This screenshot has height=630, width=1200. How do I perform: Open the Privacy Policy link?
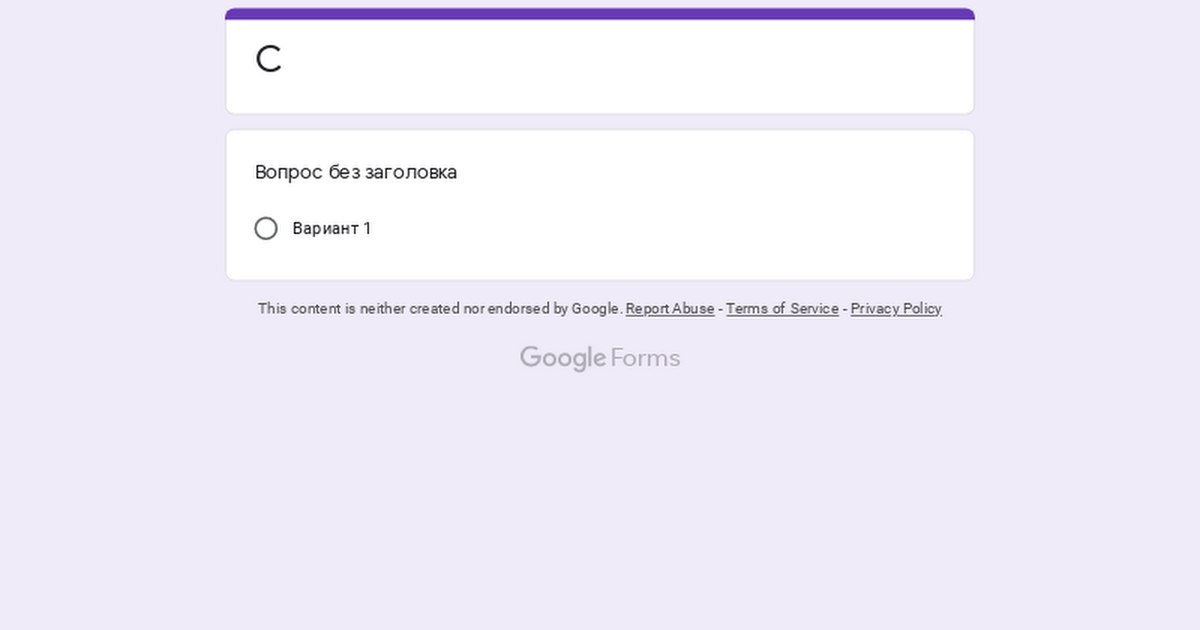point(896,309)
